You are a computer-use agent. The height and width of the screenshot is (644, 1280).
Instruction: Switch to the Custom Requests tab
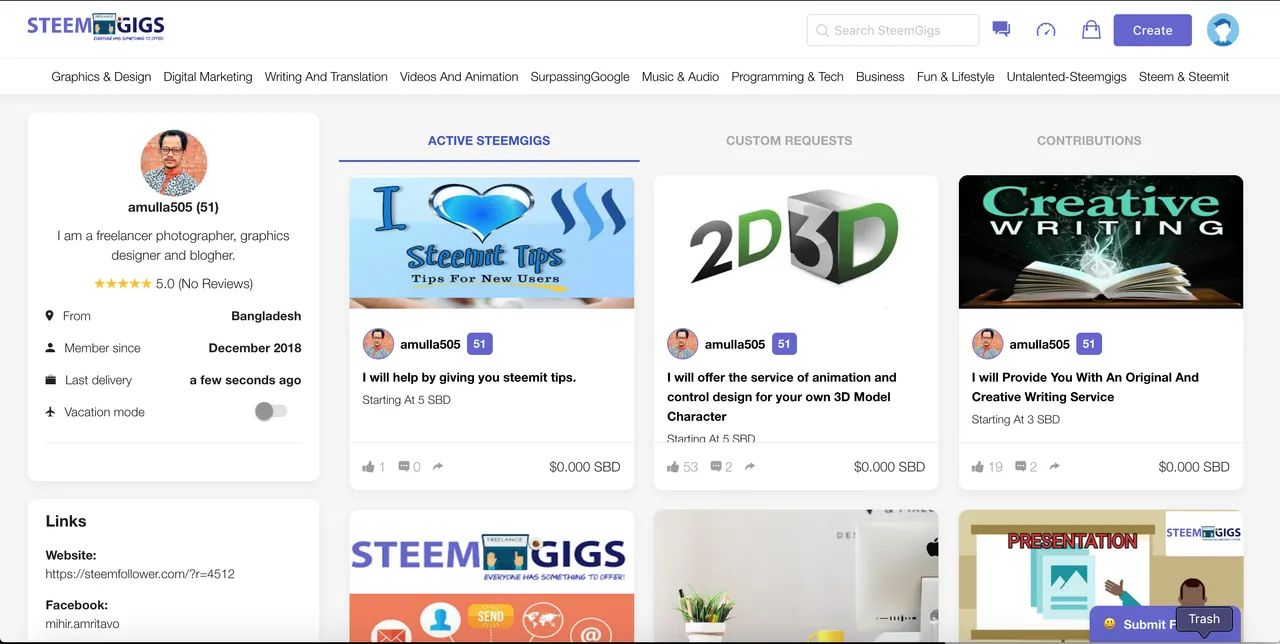click(789, 141)
